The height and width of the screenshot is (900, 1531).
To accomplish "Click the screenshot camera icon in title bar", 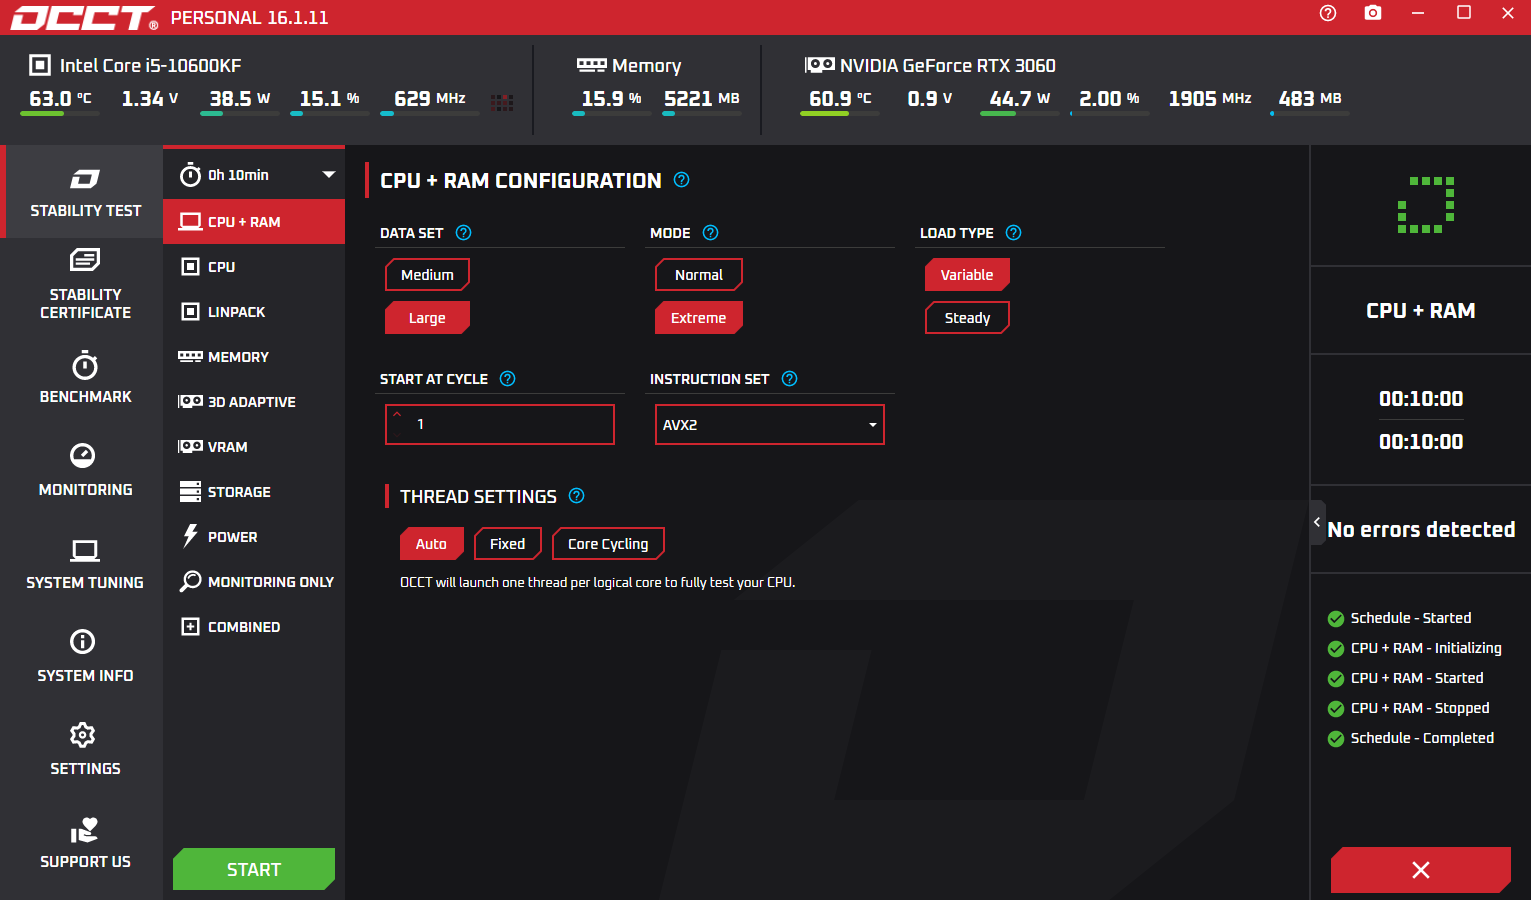I will (x=1373, y=13).
